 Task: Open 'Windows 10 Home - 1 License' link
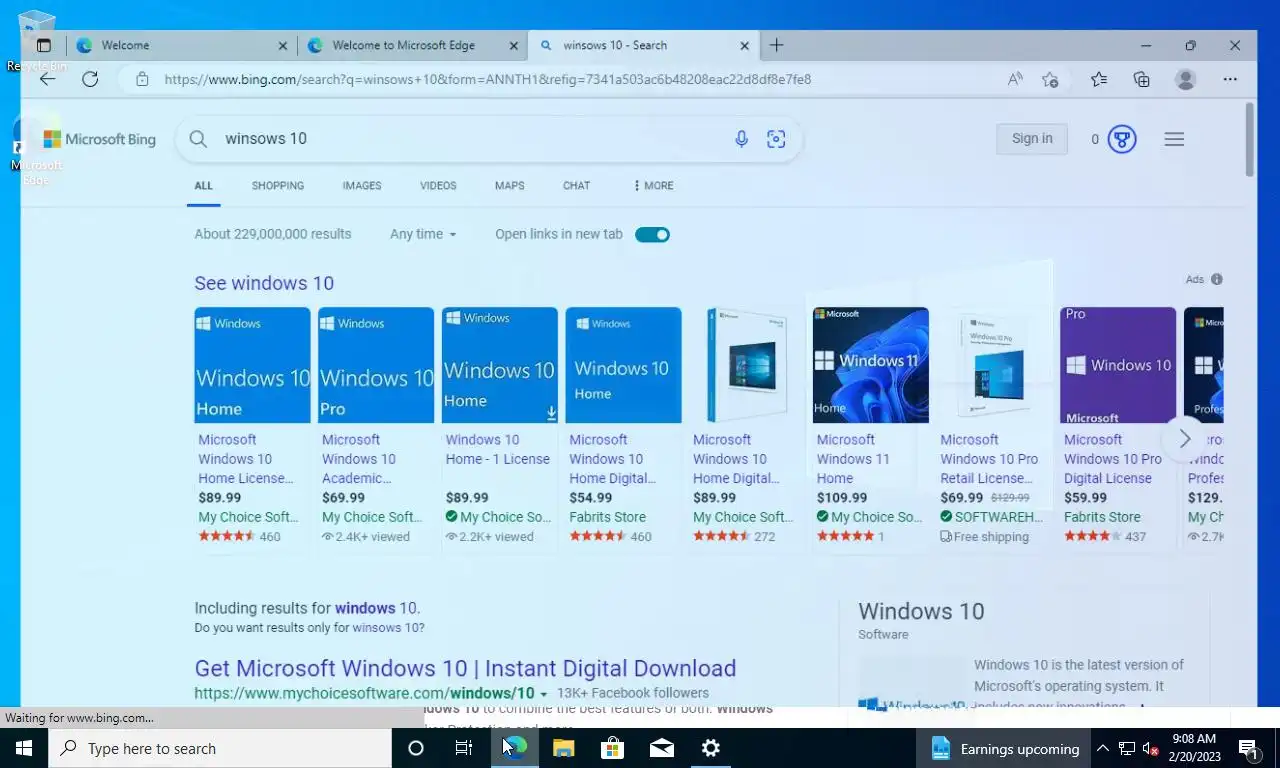click(x=498, y=449)
